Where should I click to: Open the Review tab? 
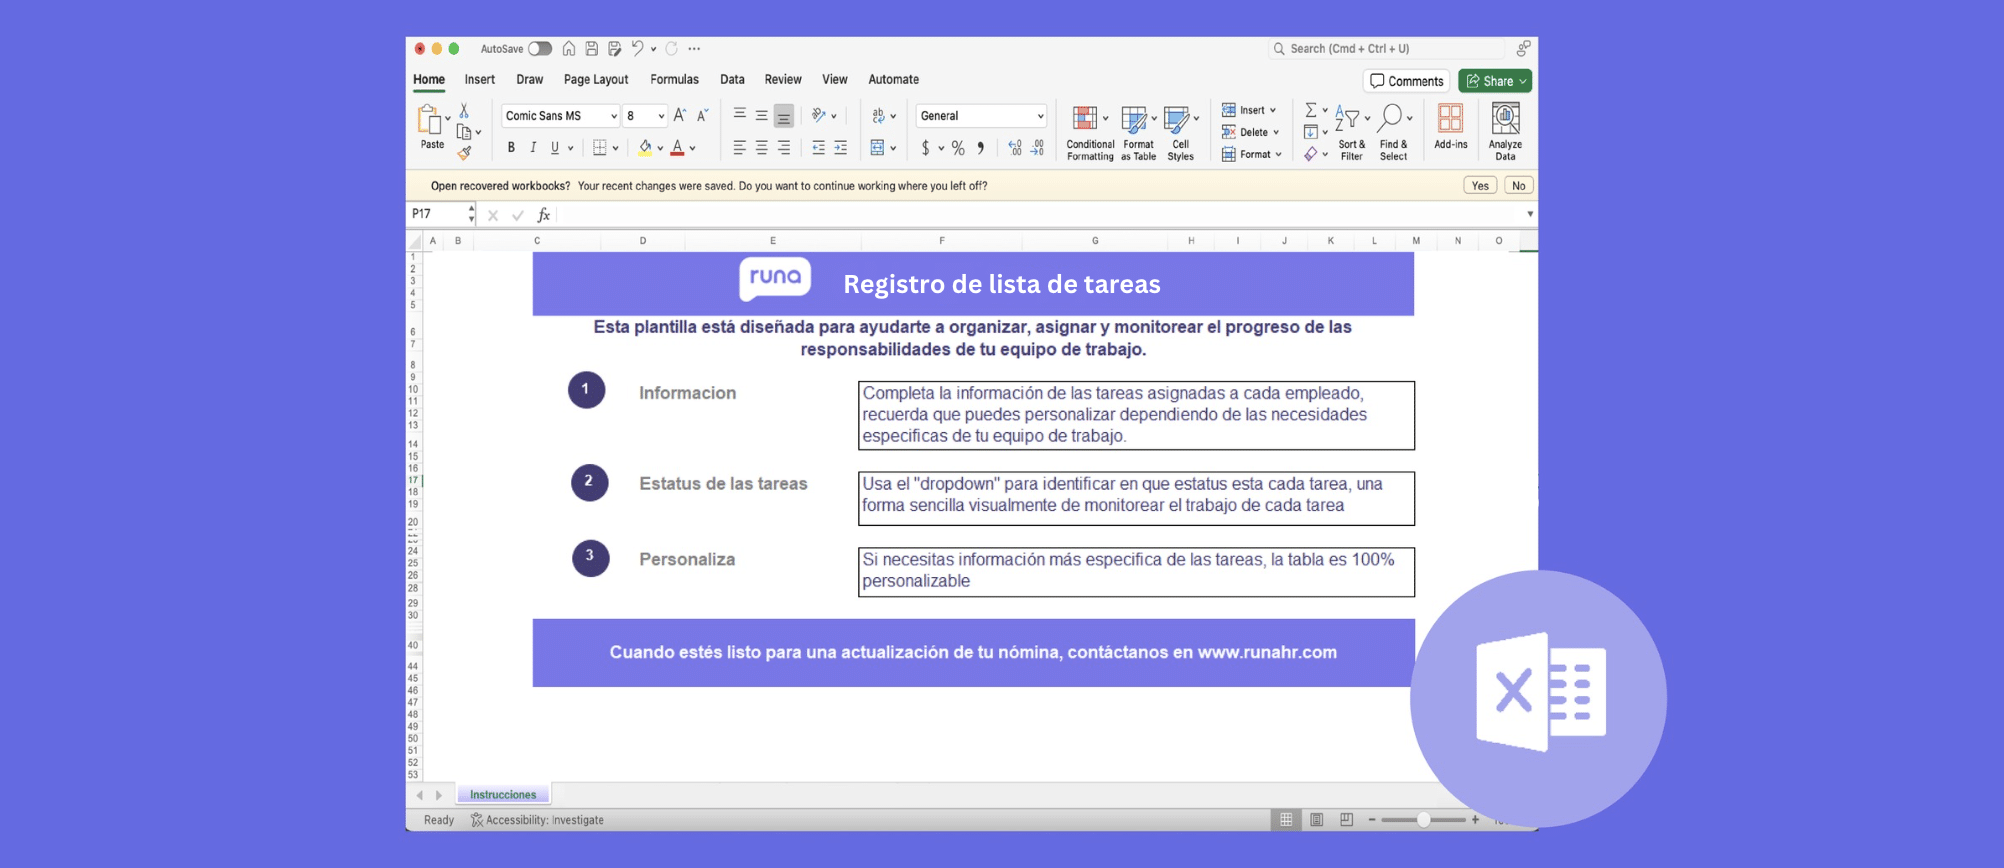pos(783,79)
